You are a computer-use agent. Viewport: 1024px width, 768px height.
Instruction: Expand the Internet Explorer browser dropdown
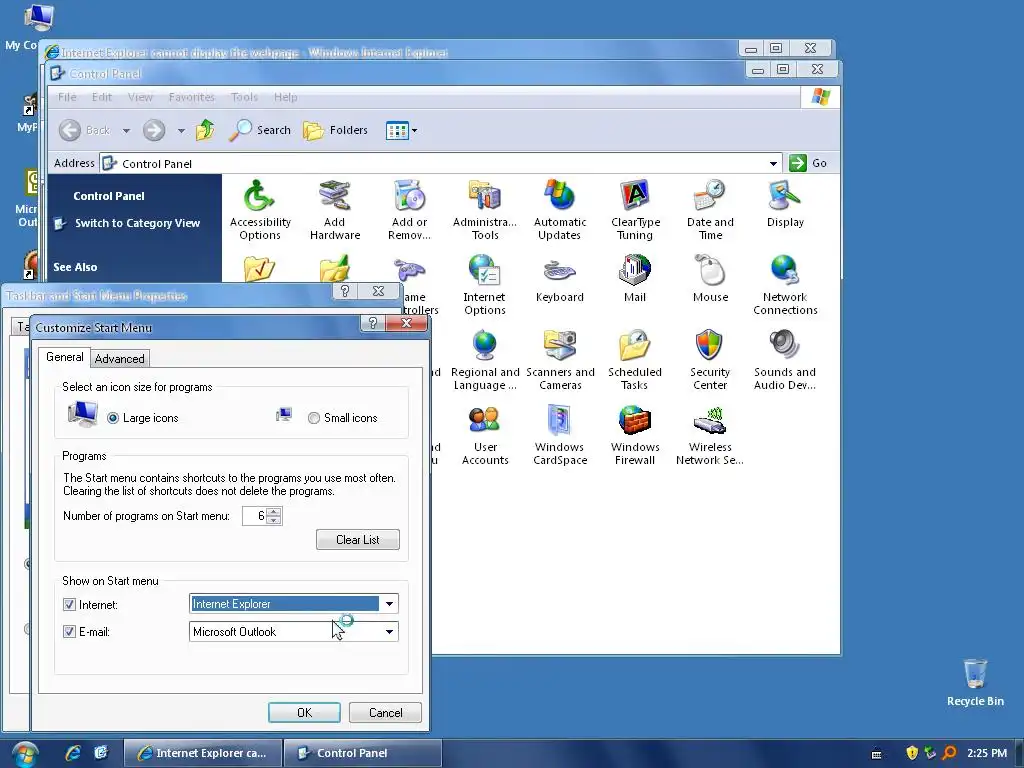(389, 604)
